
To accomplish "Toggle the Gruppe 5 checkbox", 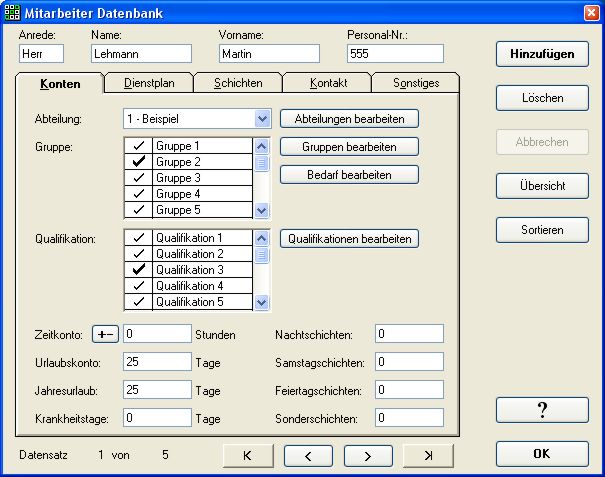I will click(x=139, y=210).
